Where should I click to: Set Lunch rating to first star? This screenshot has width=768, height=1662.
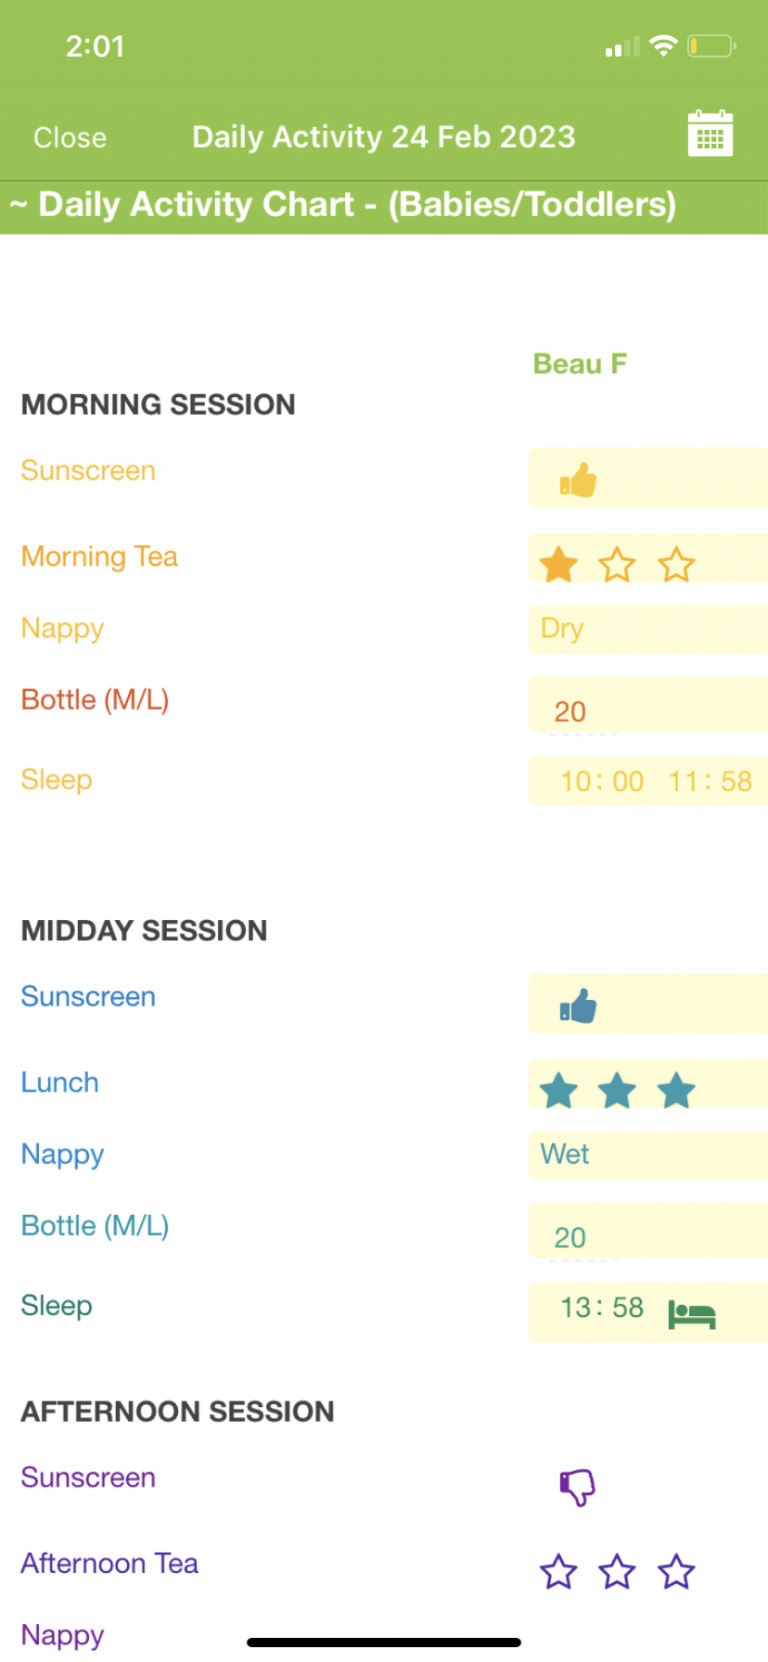(x=559, y=1091)
